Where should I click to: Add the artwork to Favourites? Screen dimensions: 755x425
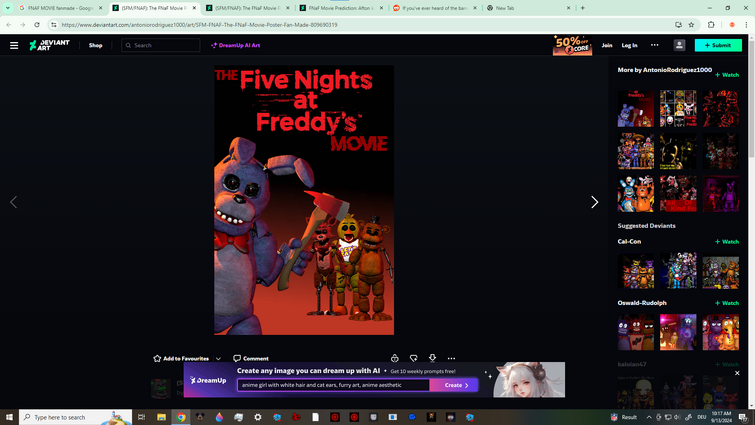[x=181, y=359]
